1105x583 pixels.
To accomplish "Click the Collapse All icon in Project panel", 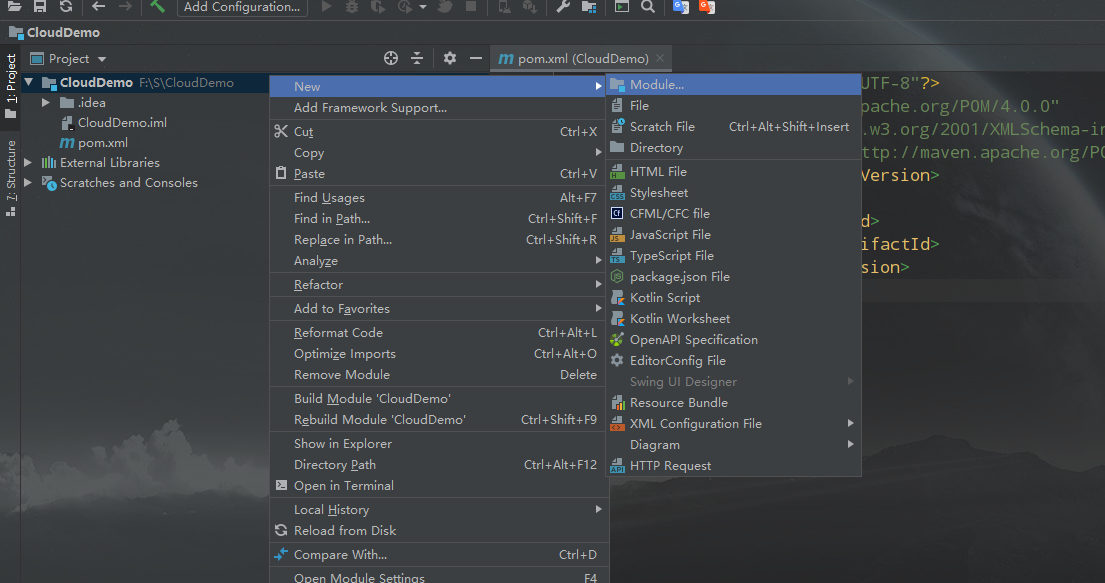I will point(417,59).
